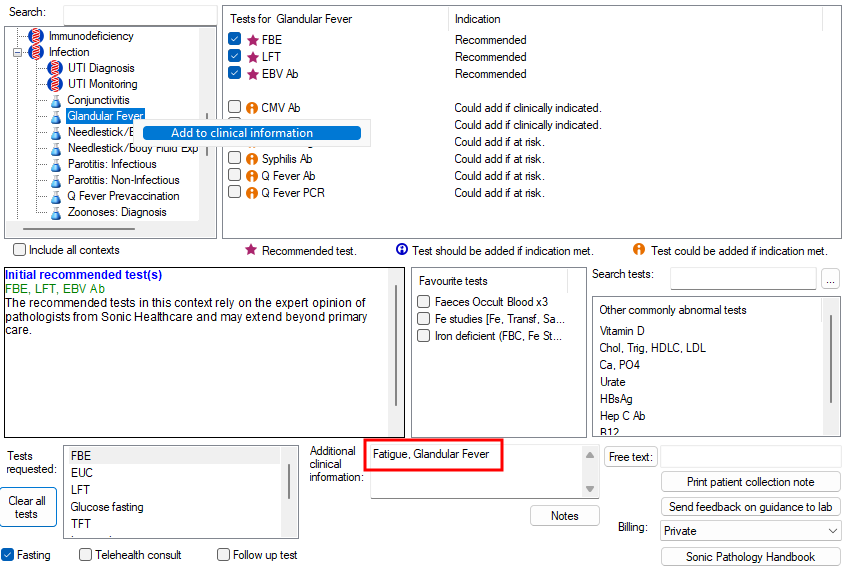Click the top Search input field
This screenshot has height=569, width=842.
point(140,14)
